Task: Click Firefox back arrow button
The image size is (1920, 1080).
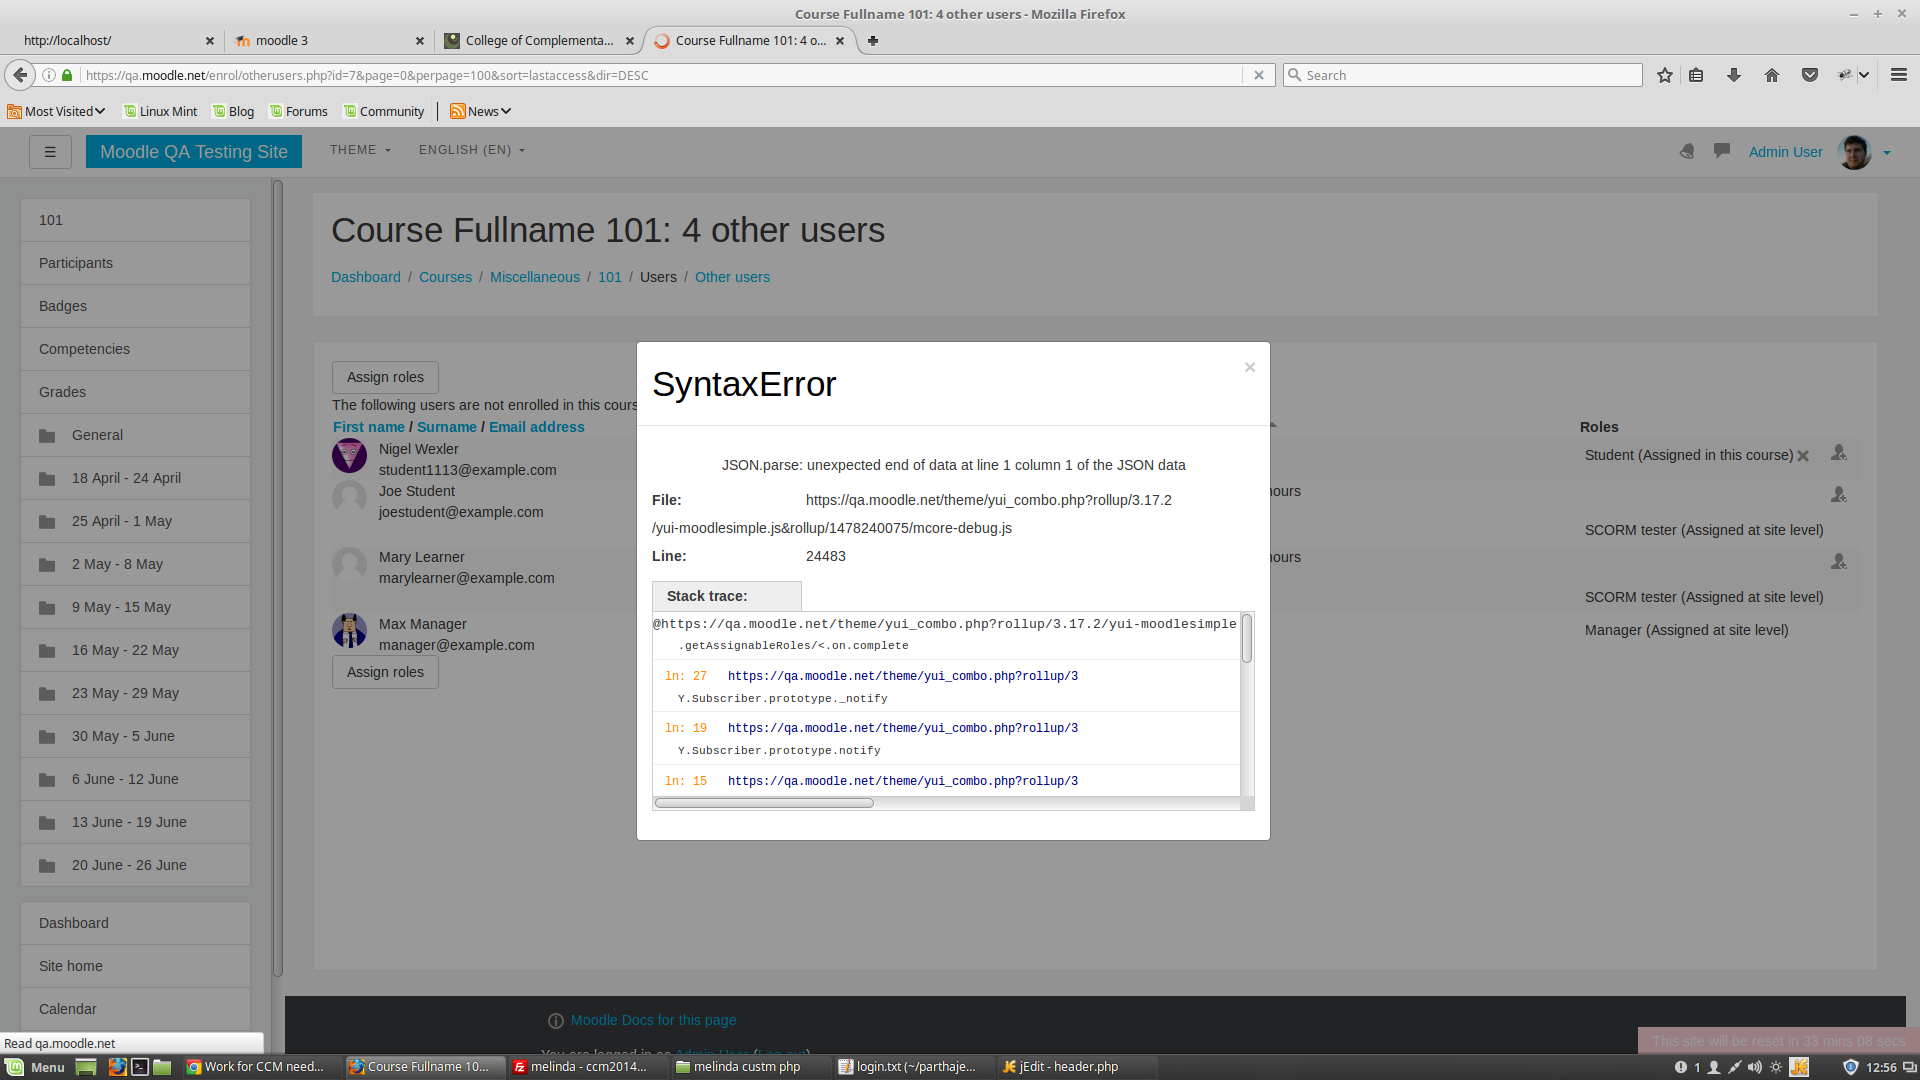Action: [x=20, y=75]
